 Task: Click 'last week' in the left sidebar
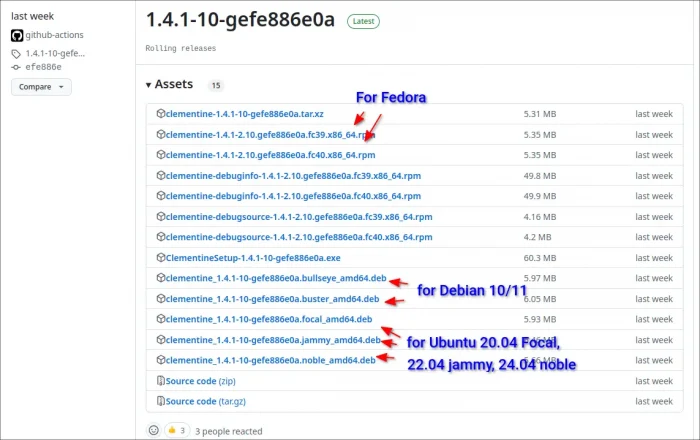pos(32,17)
